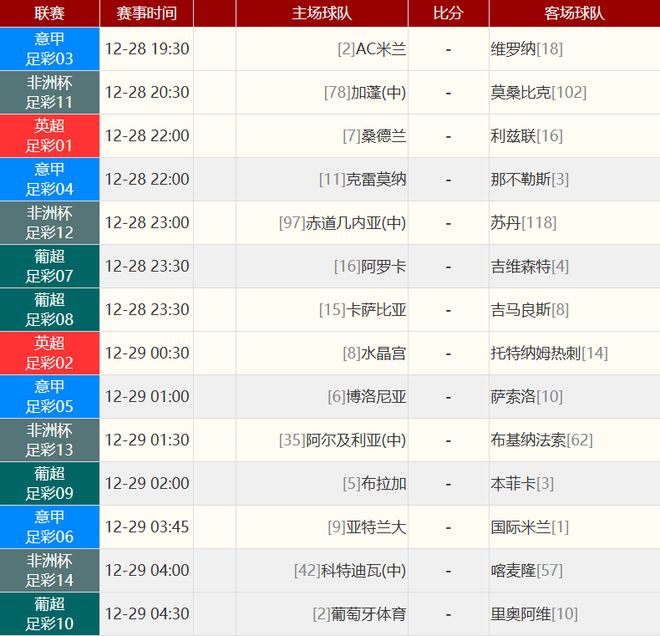Click the score dash for 布拉加 match
Screen dimensions: 660x636
pyautogui.click(x=448, y=483)
